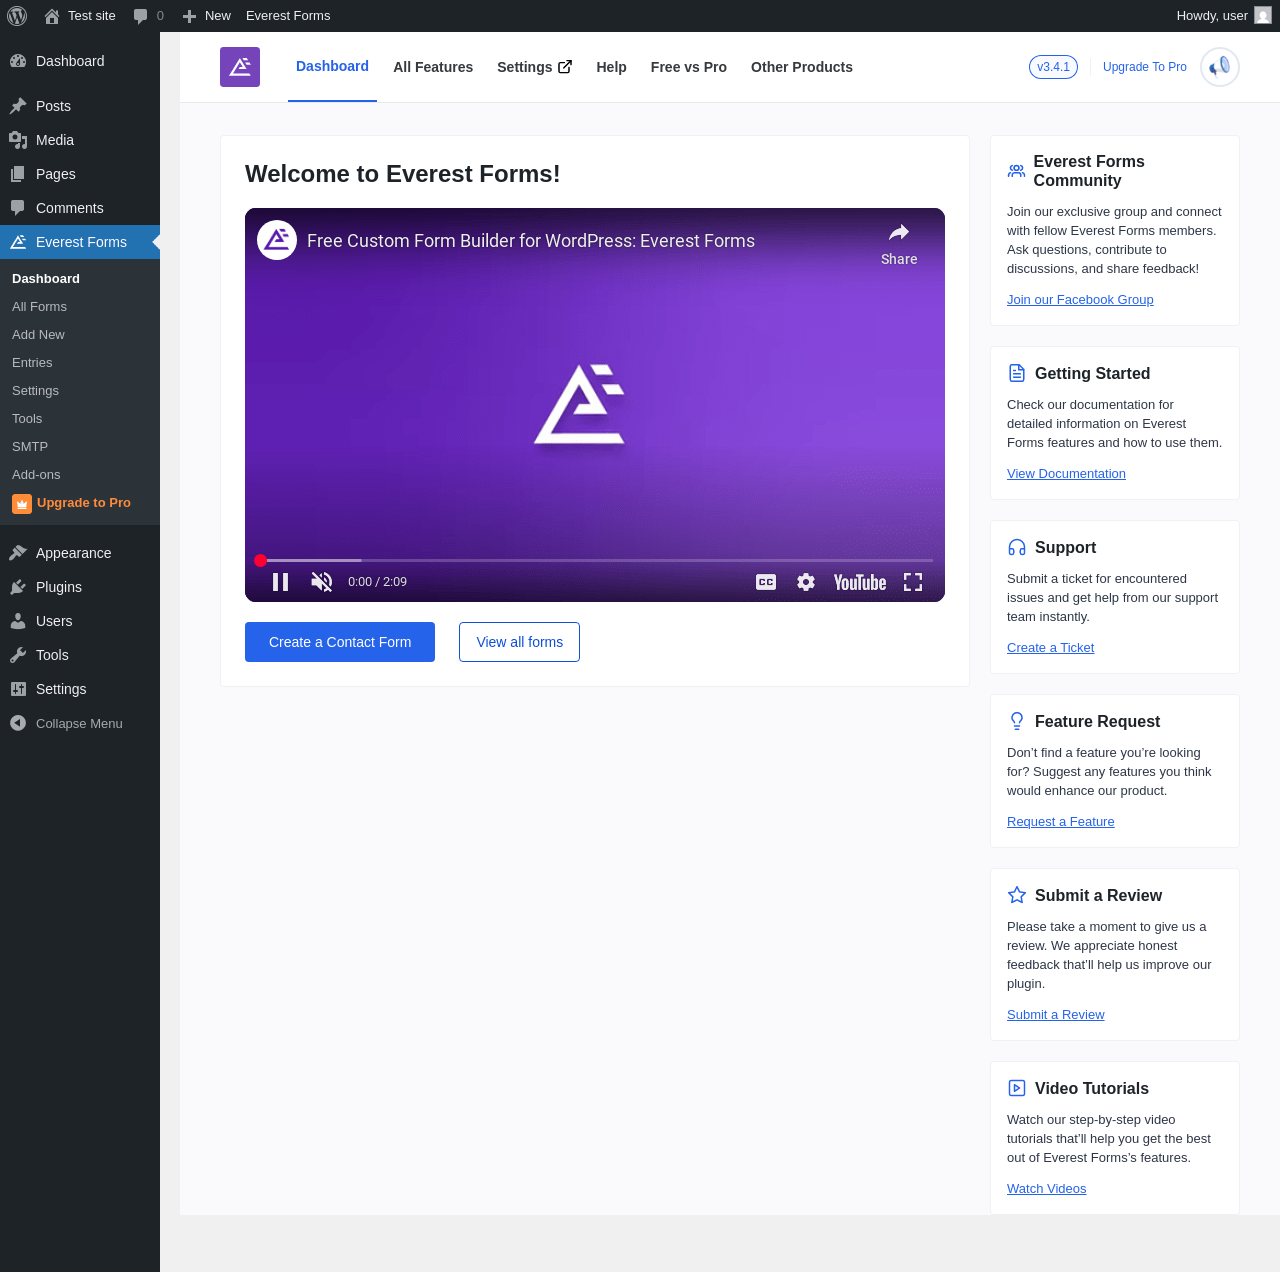Click the Comments icon in sidebar
Image resolution: width=1280 pixels, height=1272 pixels.
click(18, 208)
